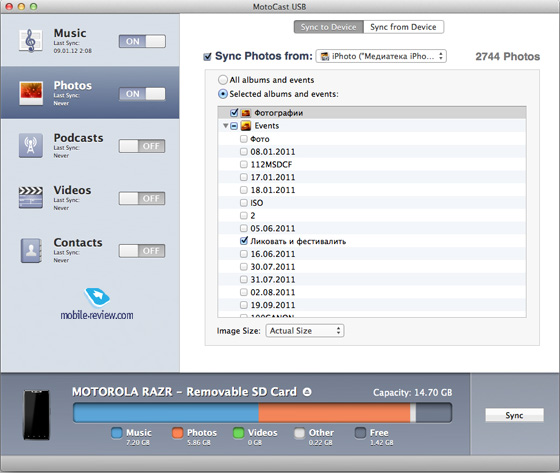The height and width of the screenshot is (473, 560).
Task: Click the Capacity: 14.70 GB label
Action: [x=412, y=392]
